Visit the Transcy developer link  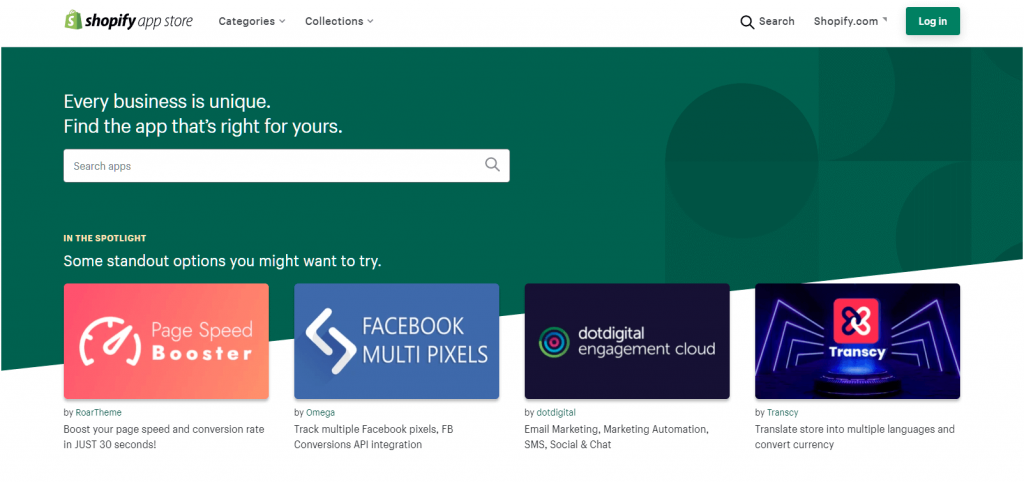click(783, 412)
